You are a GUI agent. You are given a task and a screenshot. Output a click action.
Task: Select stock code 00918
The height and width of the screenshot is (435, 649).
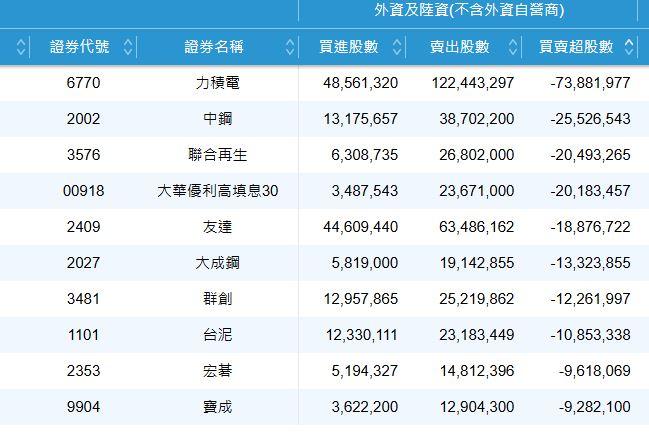(x=84, y=191)
